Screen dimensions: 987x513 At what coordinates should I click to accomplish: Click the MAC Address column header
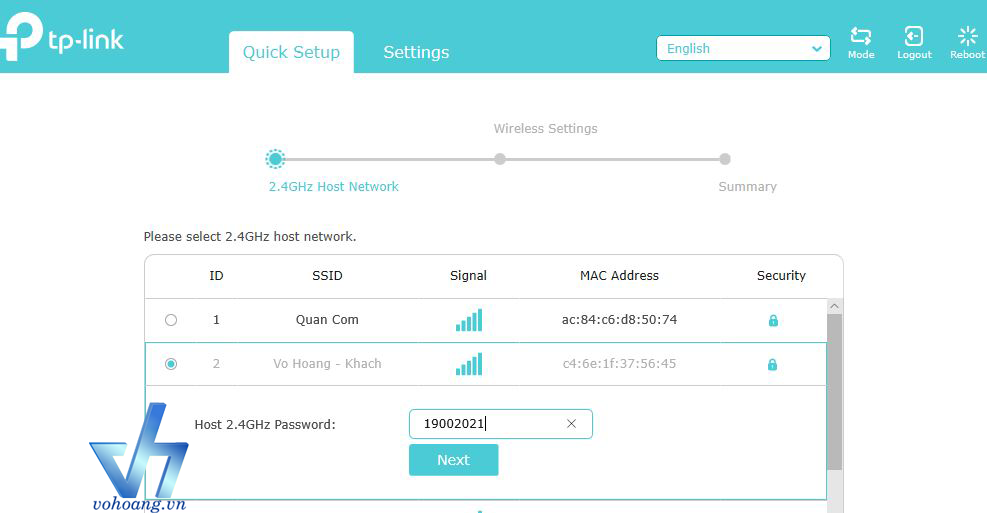[619, 276]
